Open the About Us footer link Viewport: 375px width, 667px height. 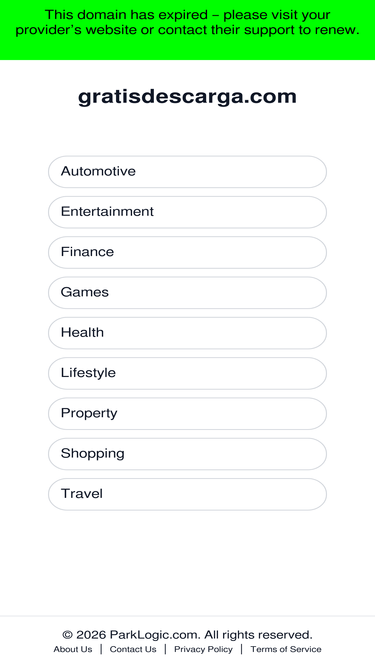click(73, 649)
